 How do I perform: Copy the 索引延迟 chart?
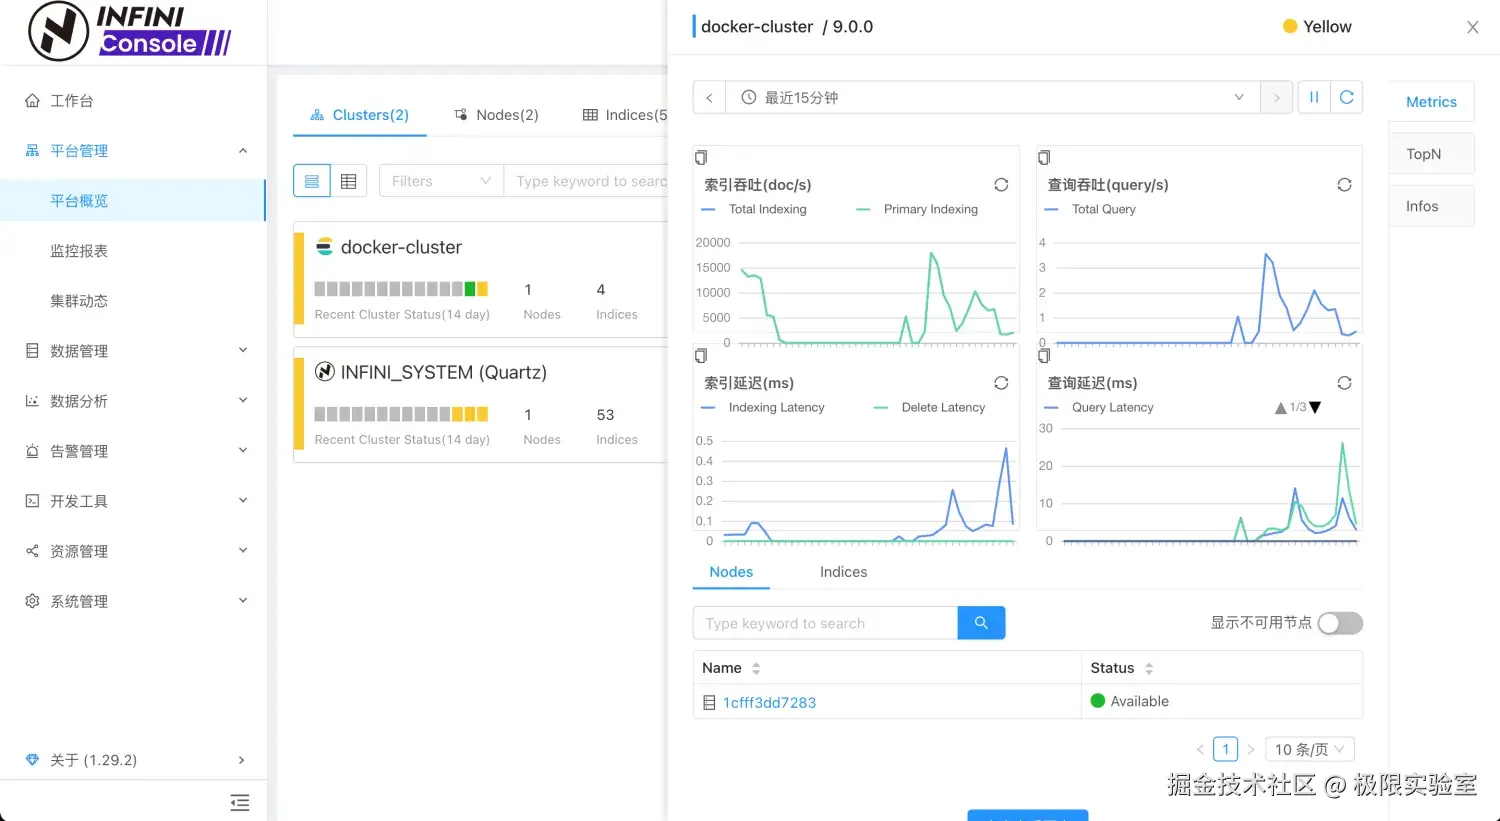(x=701, y=355)
